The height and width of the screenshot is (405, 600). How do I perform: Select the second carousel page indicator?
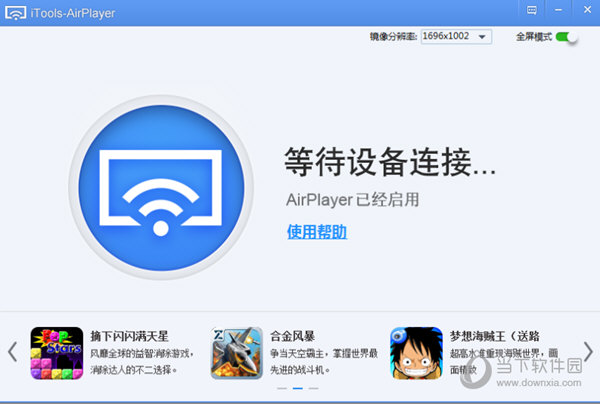click(298, 388)
